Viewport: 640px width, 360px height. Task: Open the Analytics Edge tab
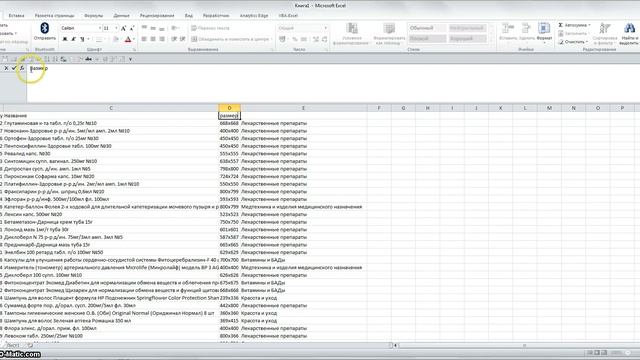tap(254, 16)
